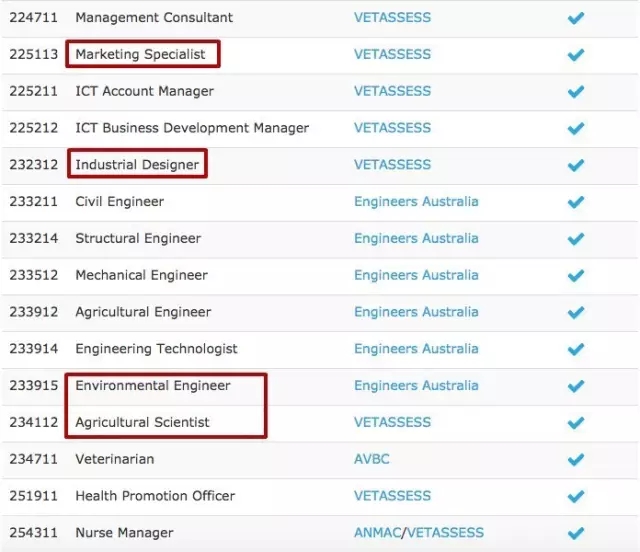Follow the AVBC link for Veterinarian
Screen dimensions: 640x552
pos(371,460)
